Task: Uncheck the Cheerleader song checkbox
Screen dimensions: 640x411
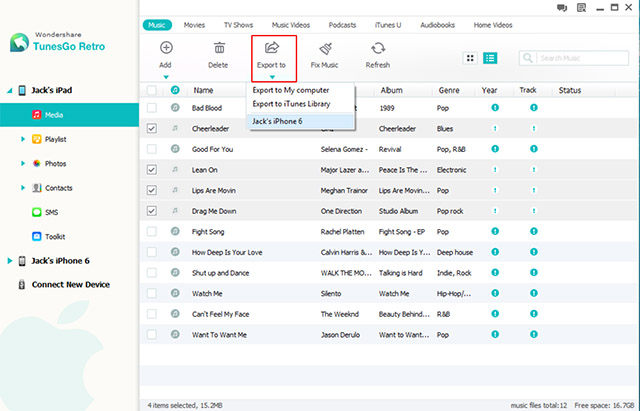Action: [x=152, y=128]
